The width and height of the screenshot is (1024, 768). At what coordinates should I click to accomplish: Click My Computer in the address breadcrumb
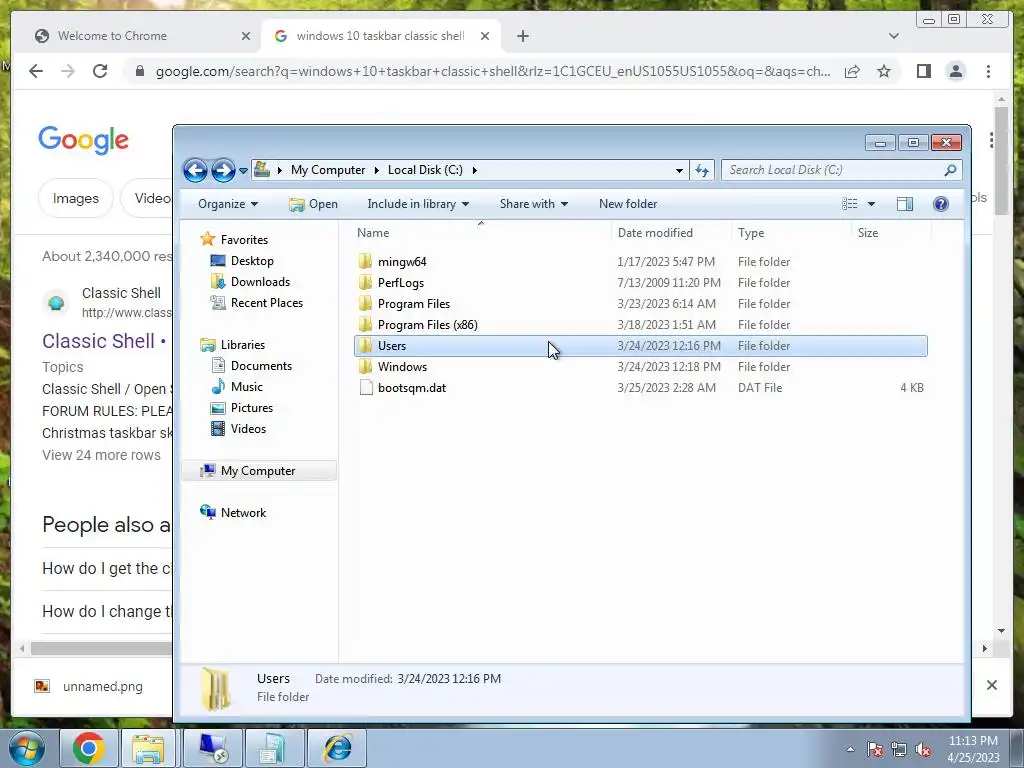coord(328,170)
